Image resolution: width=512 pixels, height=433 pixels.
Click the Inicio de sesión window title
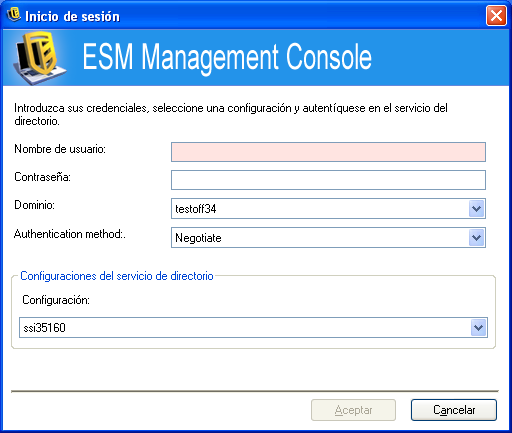[72, 16]
